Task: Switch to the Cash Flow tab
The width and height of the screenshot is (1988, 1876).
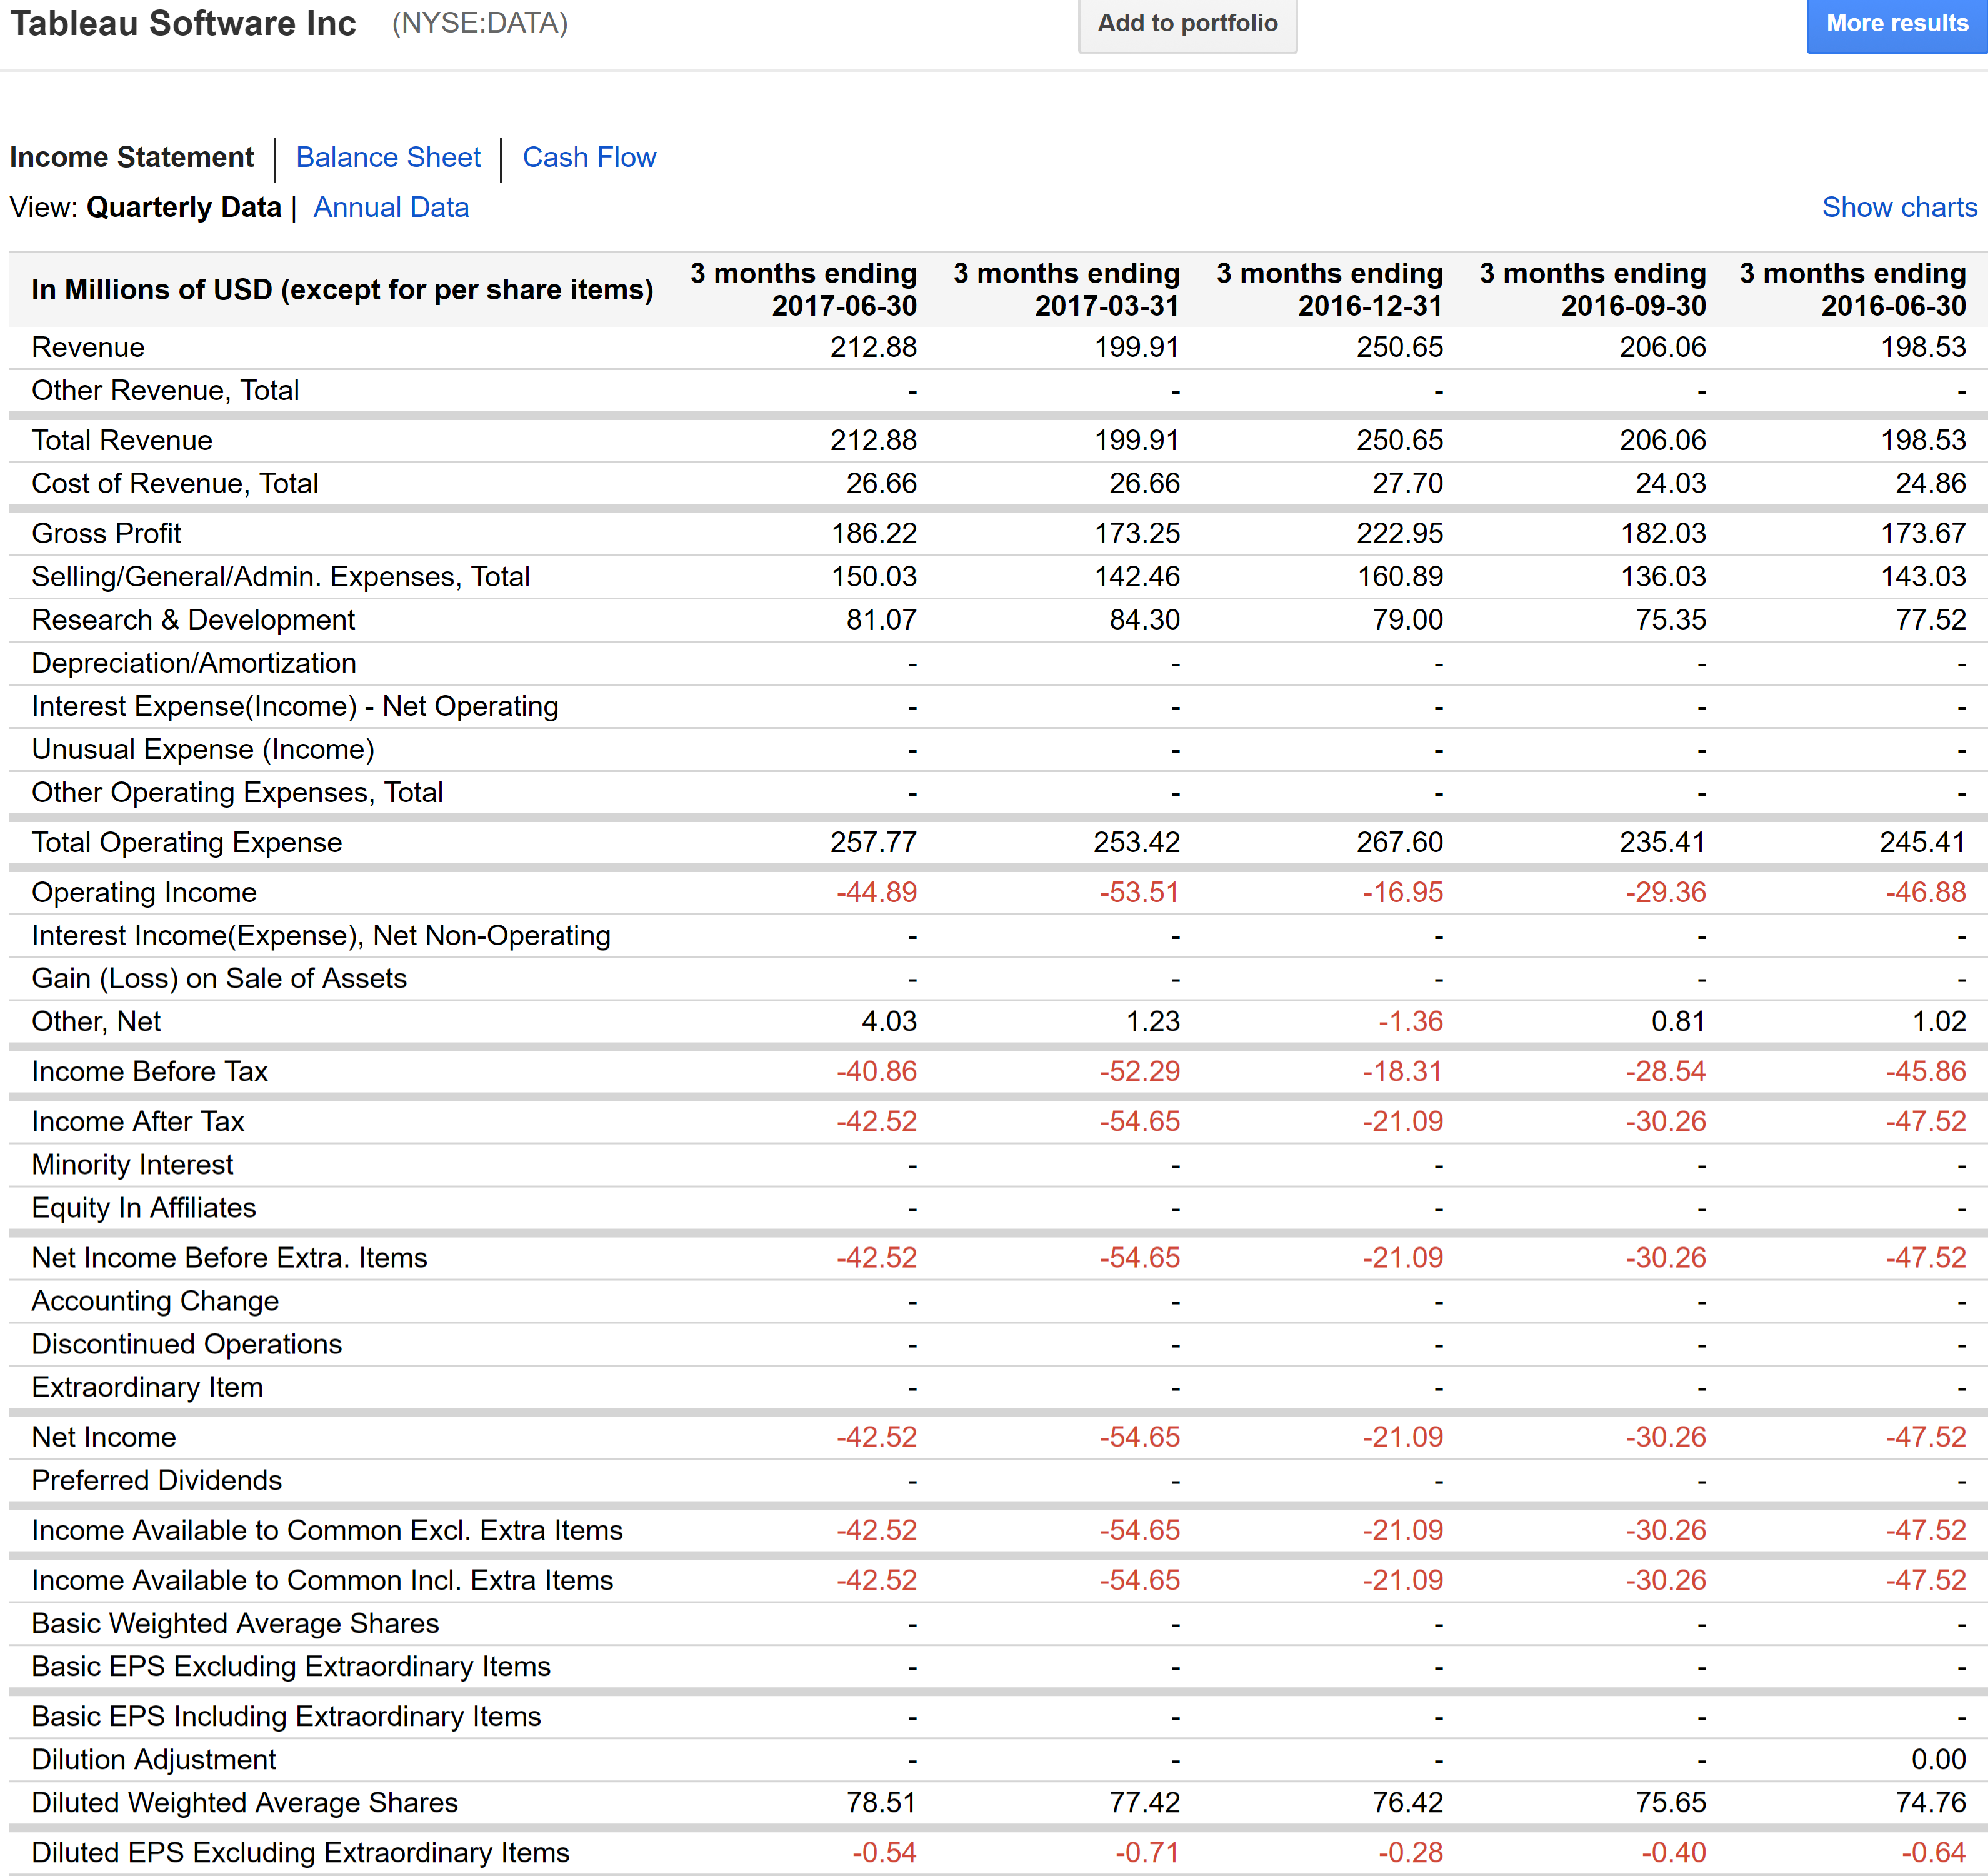Action: [589, 158]
